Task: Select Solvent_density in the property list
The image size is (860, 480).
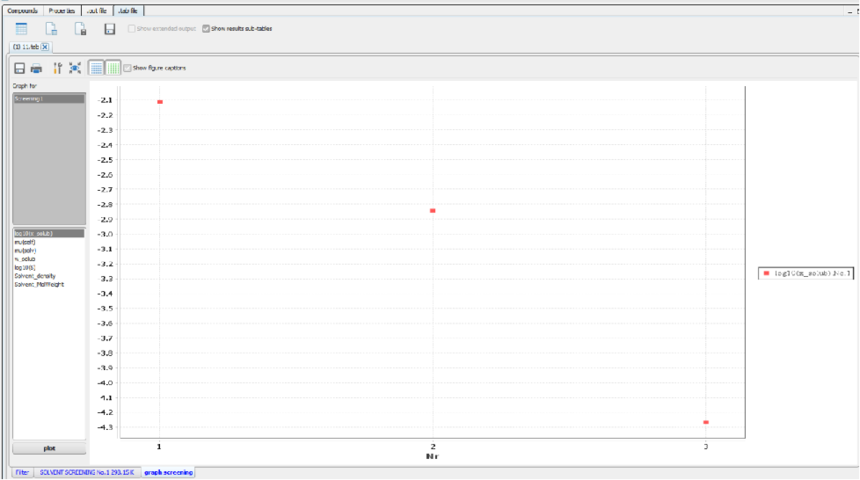Action: pyautogui.click(x=35, y=276)
